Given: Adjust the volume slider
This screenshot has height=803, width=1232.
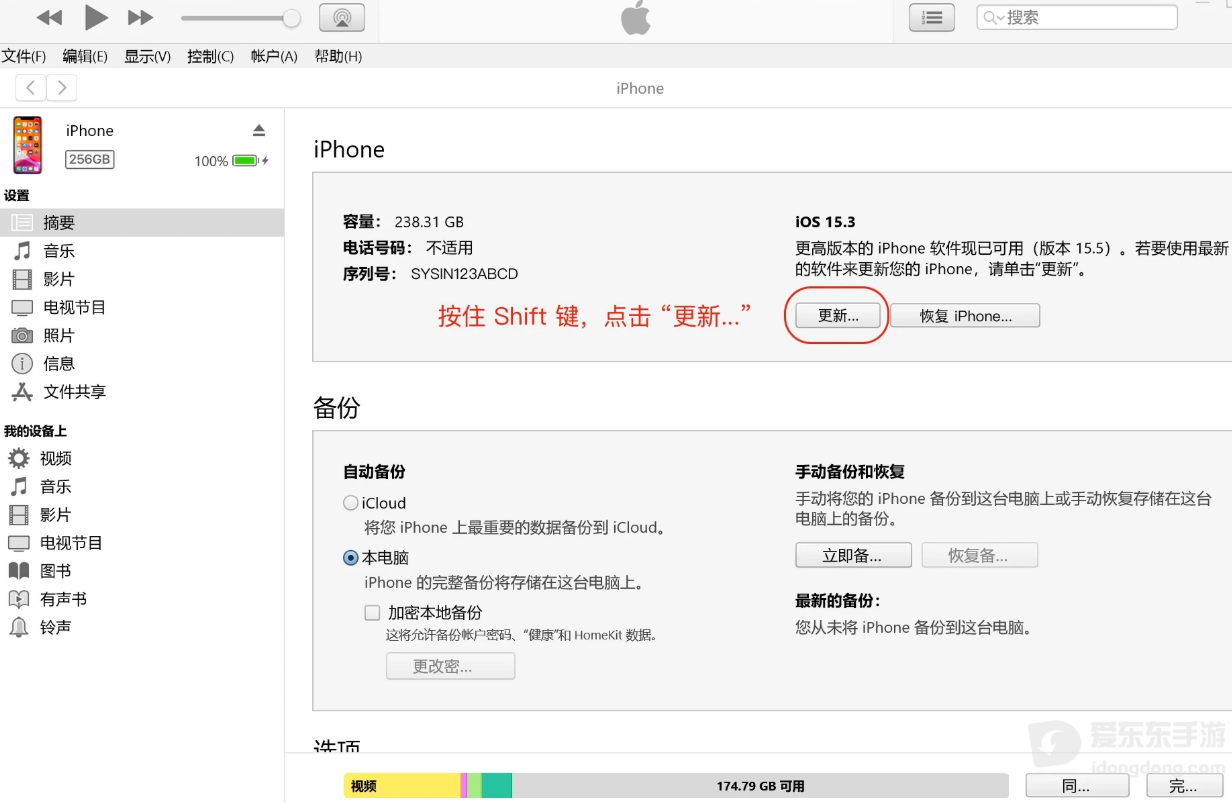Looking at the screenshot, I should coord(240,18).
